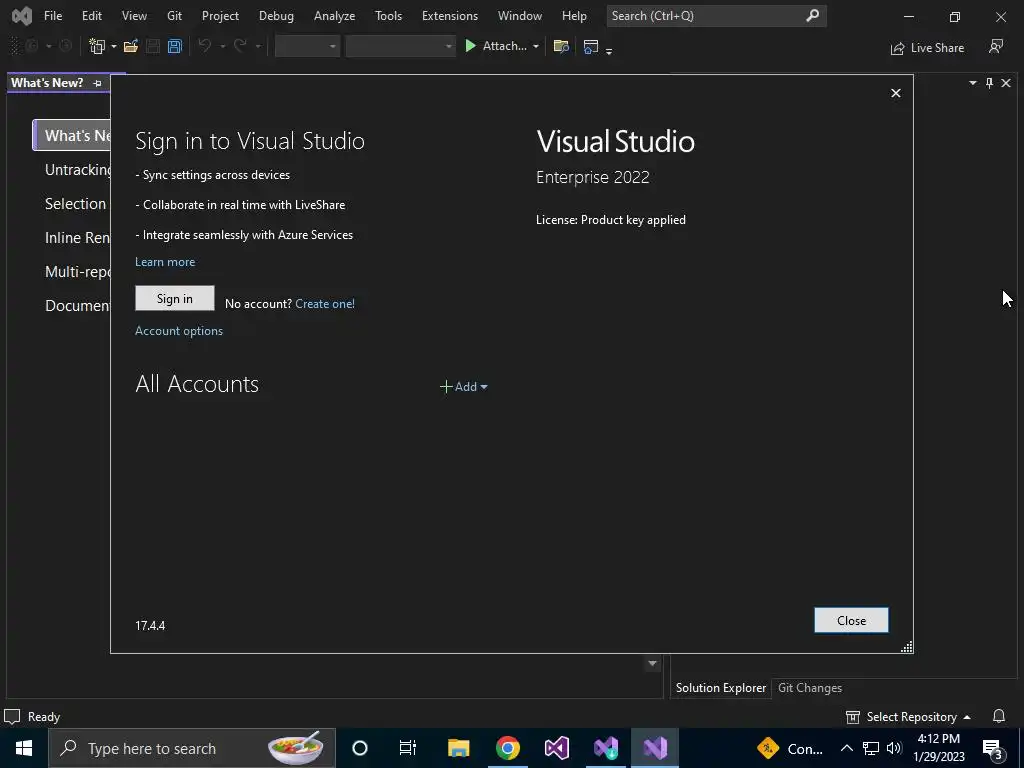
Task: Open the Account options link
Action: click(x=178, y=331)
